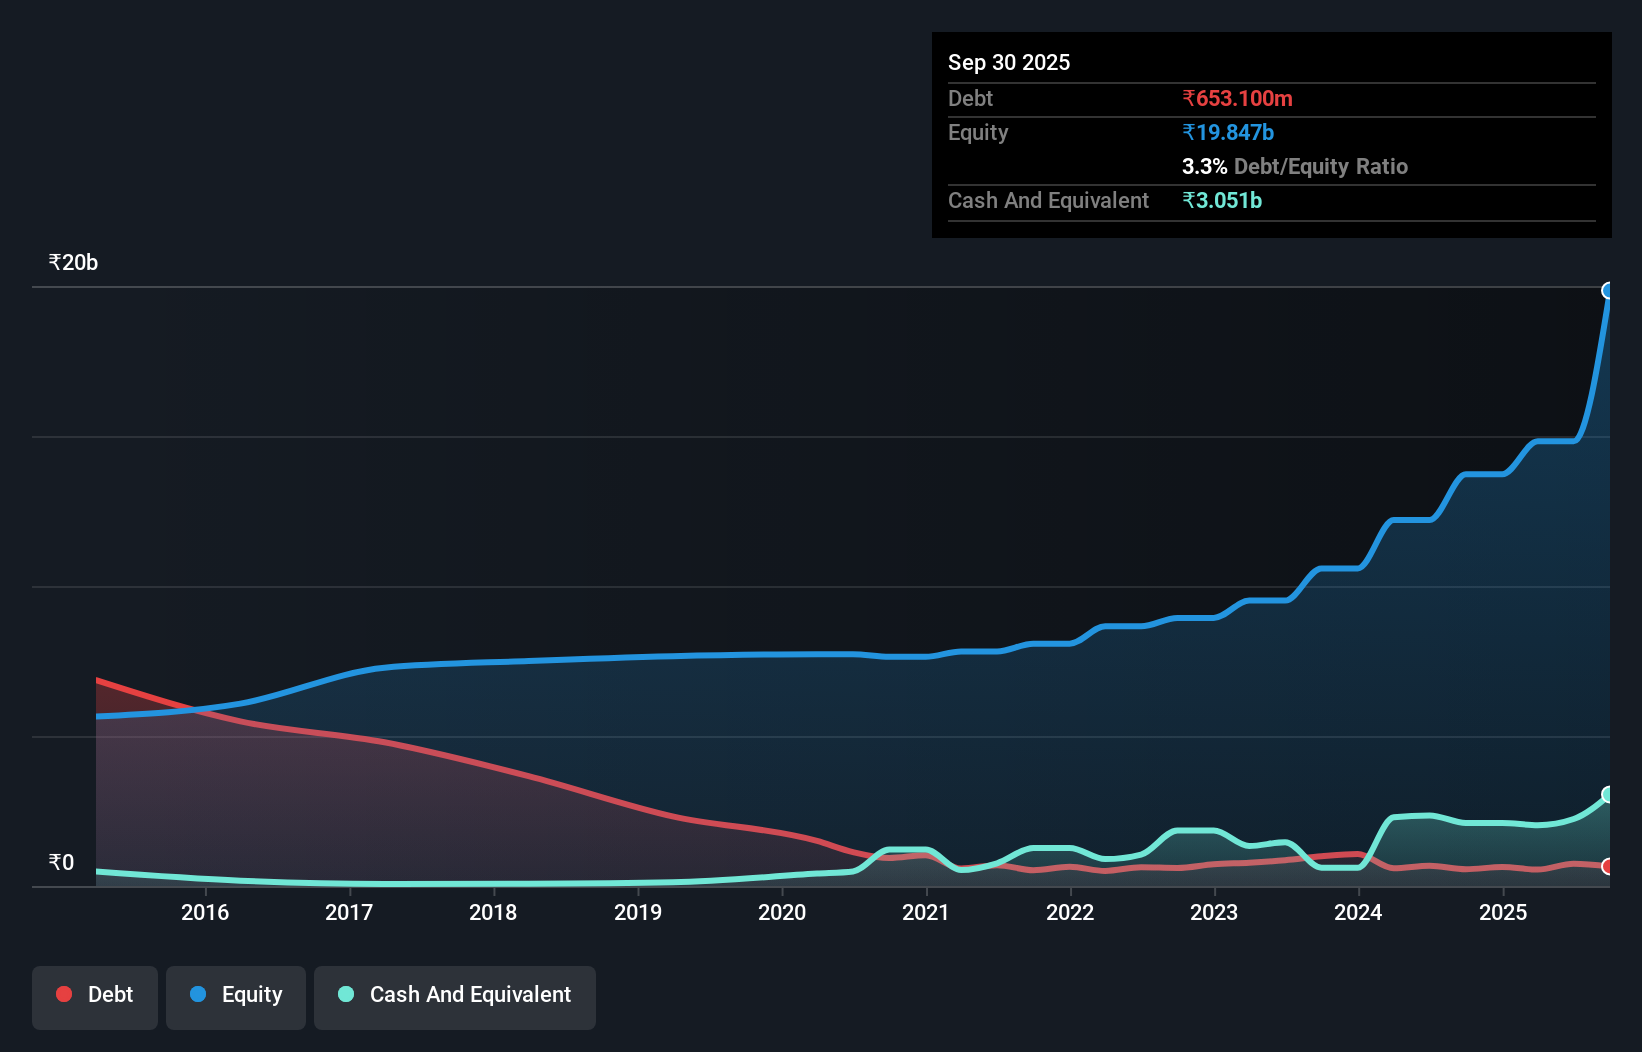This screenshot has width=1642, height=1052.
Task: Toggle the Cash And Equivalent series visibility
Action: tap(454, 995)
